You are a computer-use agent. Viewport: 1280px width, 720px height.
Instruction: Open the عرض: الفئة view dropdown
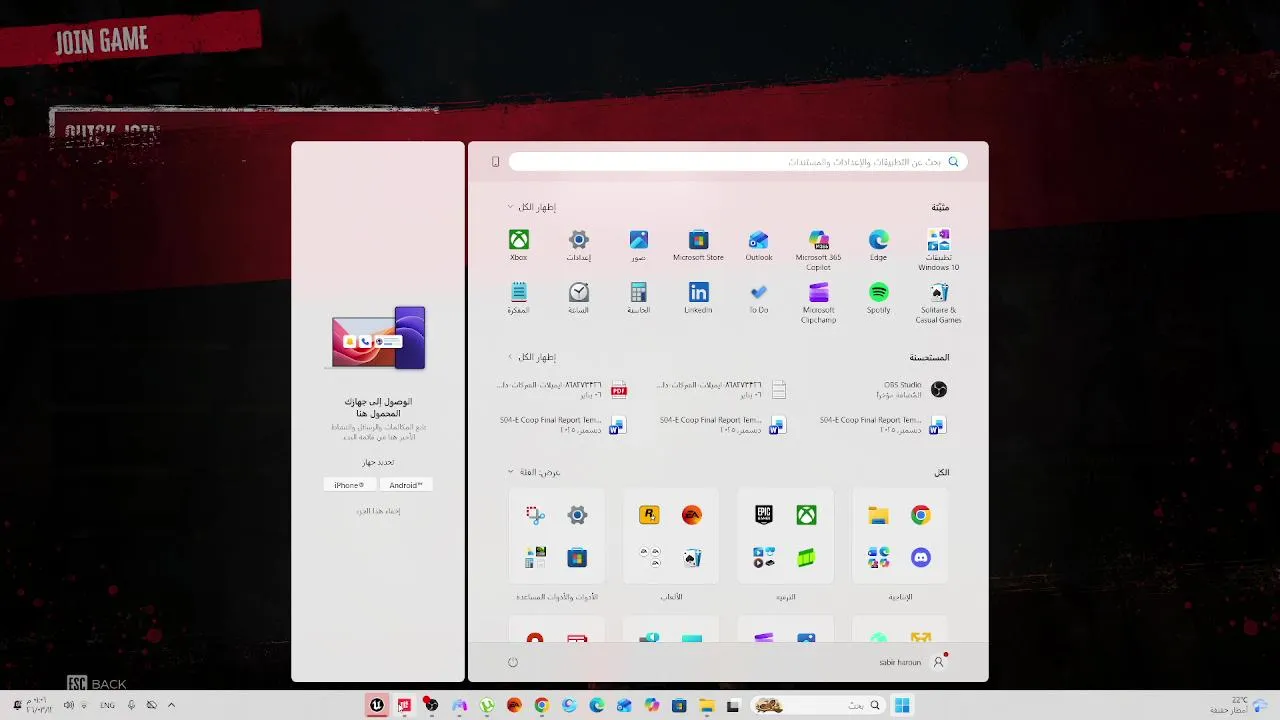pyautogui.click(x=535, y=472)
